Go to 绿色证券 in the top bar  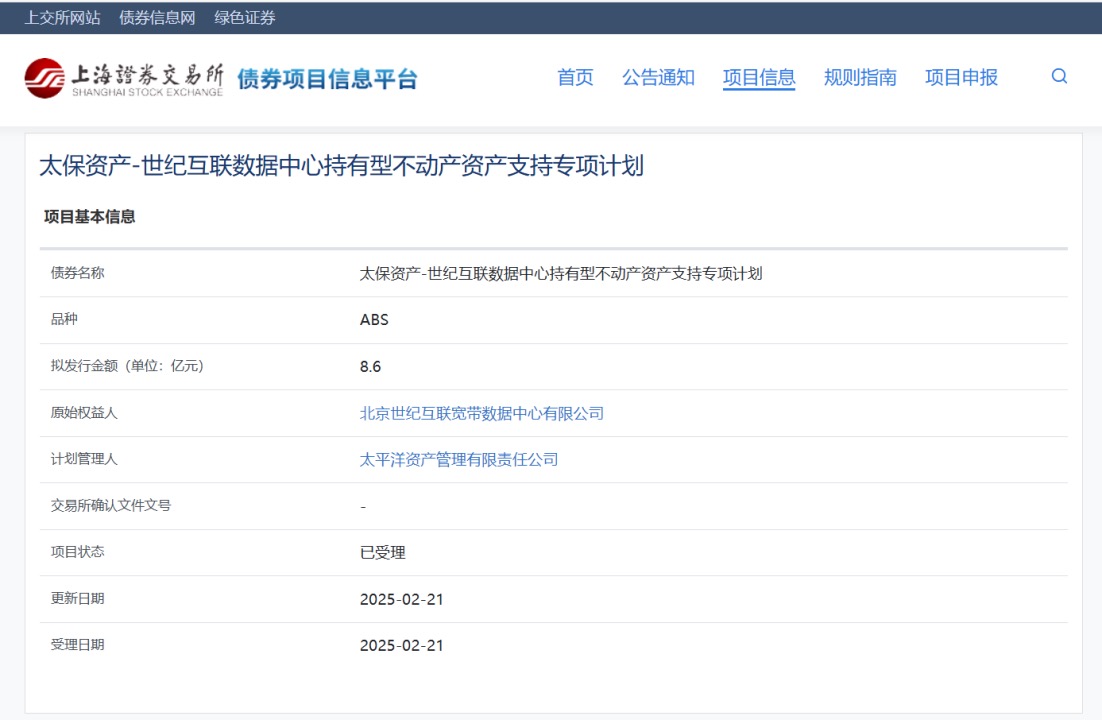[x=245, y=17]
